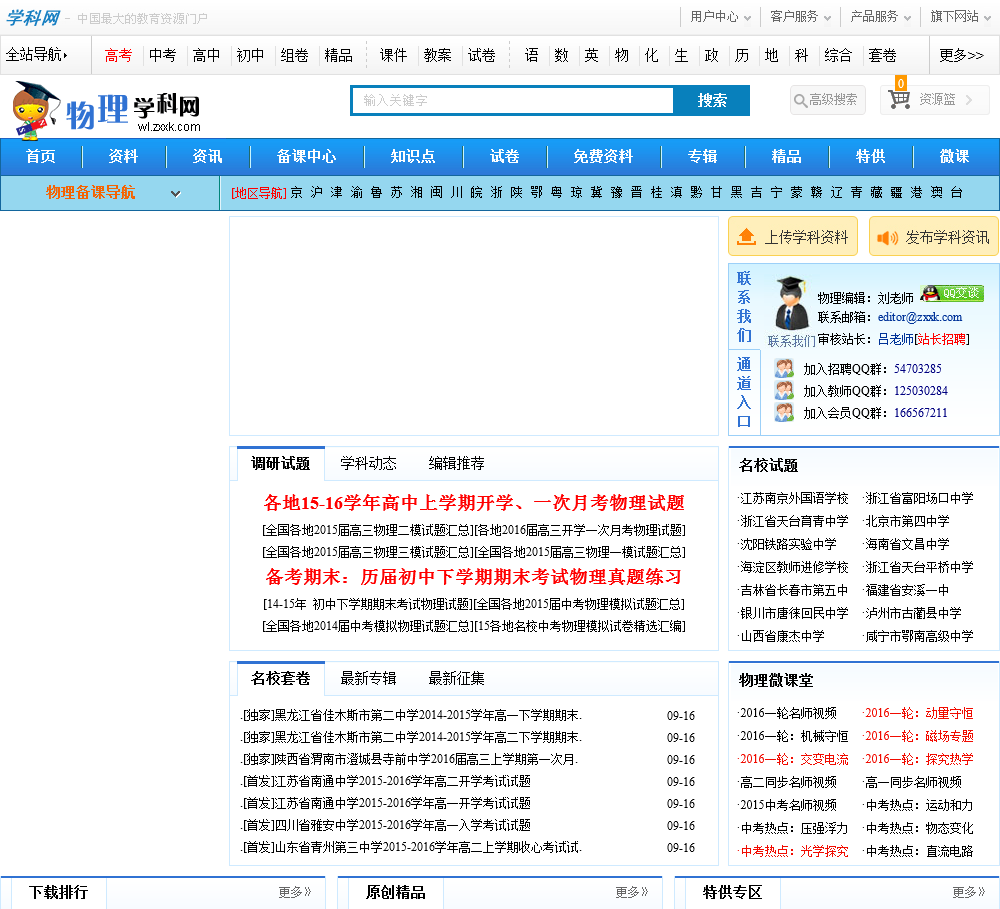Open 免费资料 in the main menu
Viewport: 1000px width, 909px height.
pyautogui.click(x=603, y=157)
